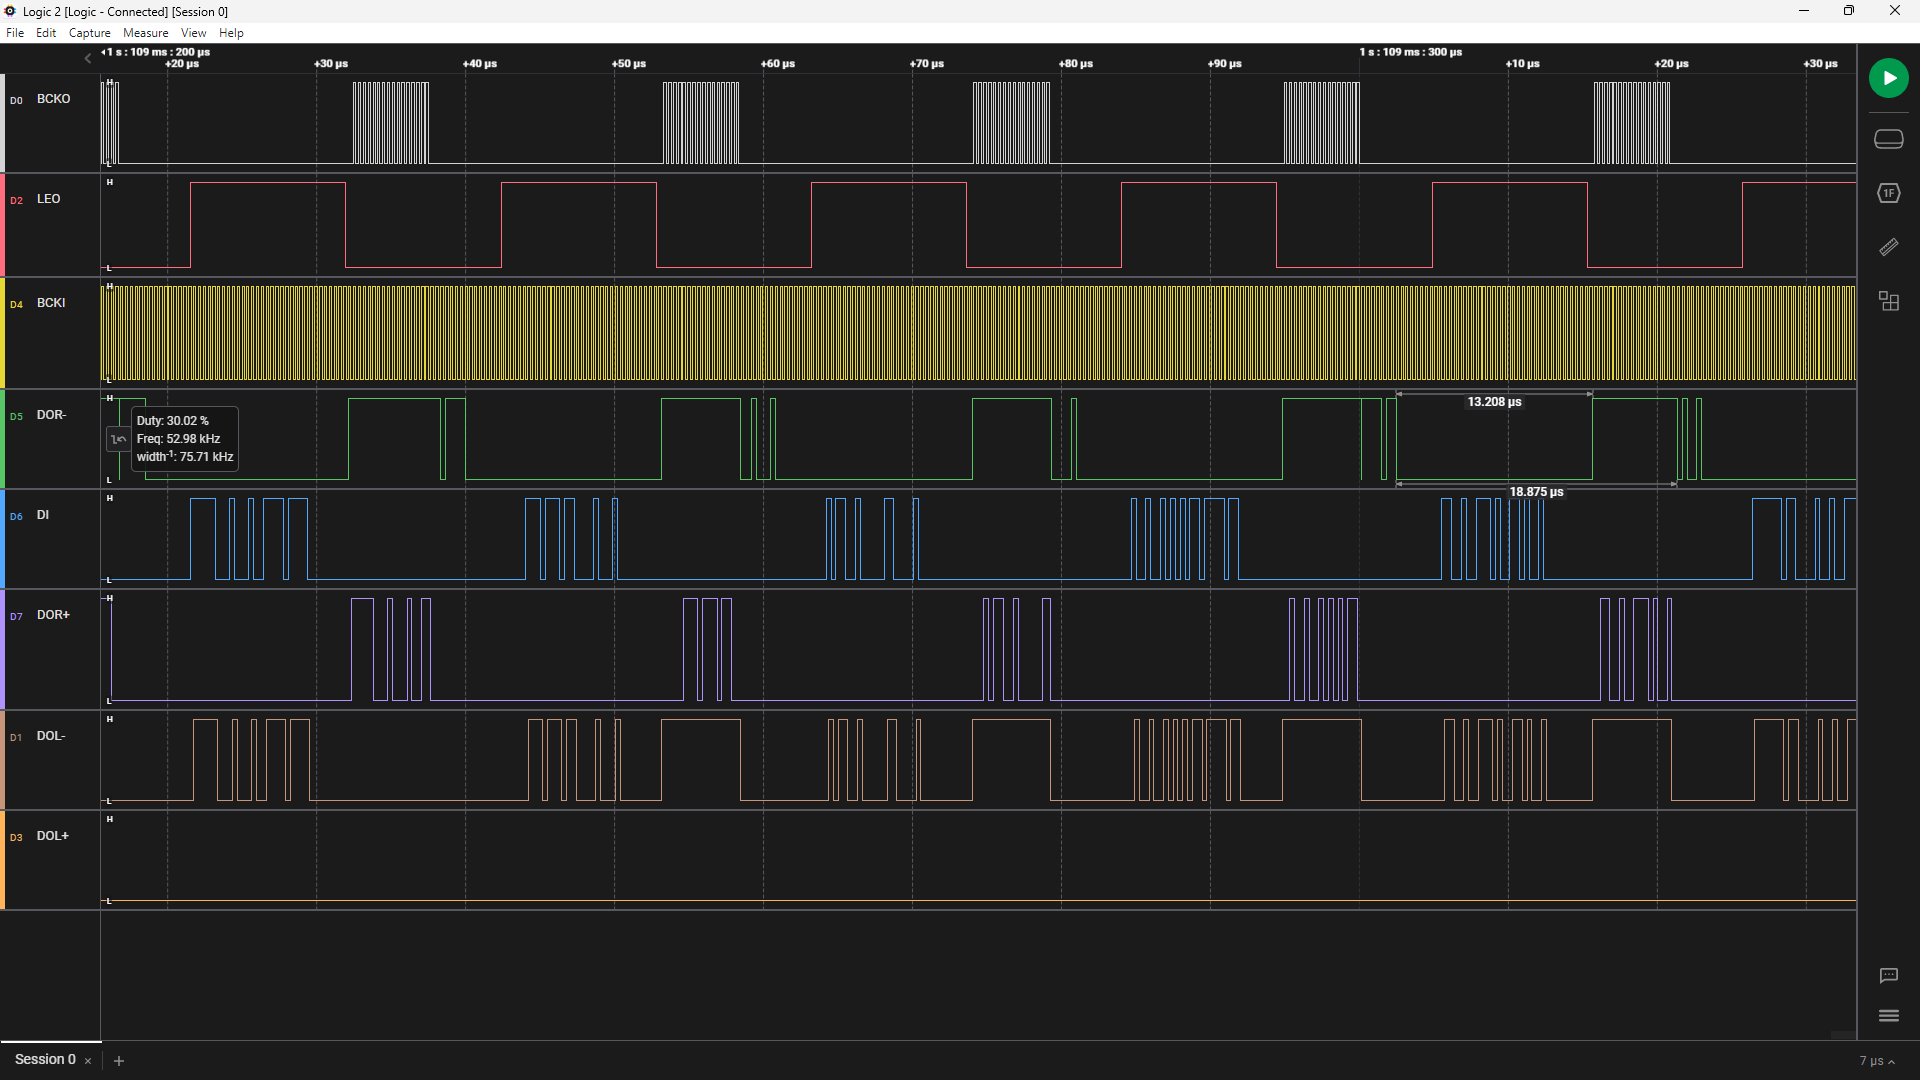Click the 18.875 µs measurement label
Viewport: 1920px width, 1080px height.
pyautogui.click(x=1536, y=492)
